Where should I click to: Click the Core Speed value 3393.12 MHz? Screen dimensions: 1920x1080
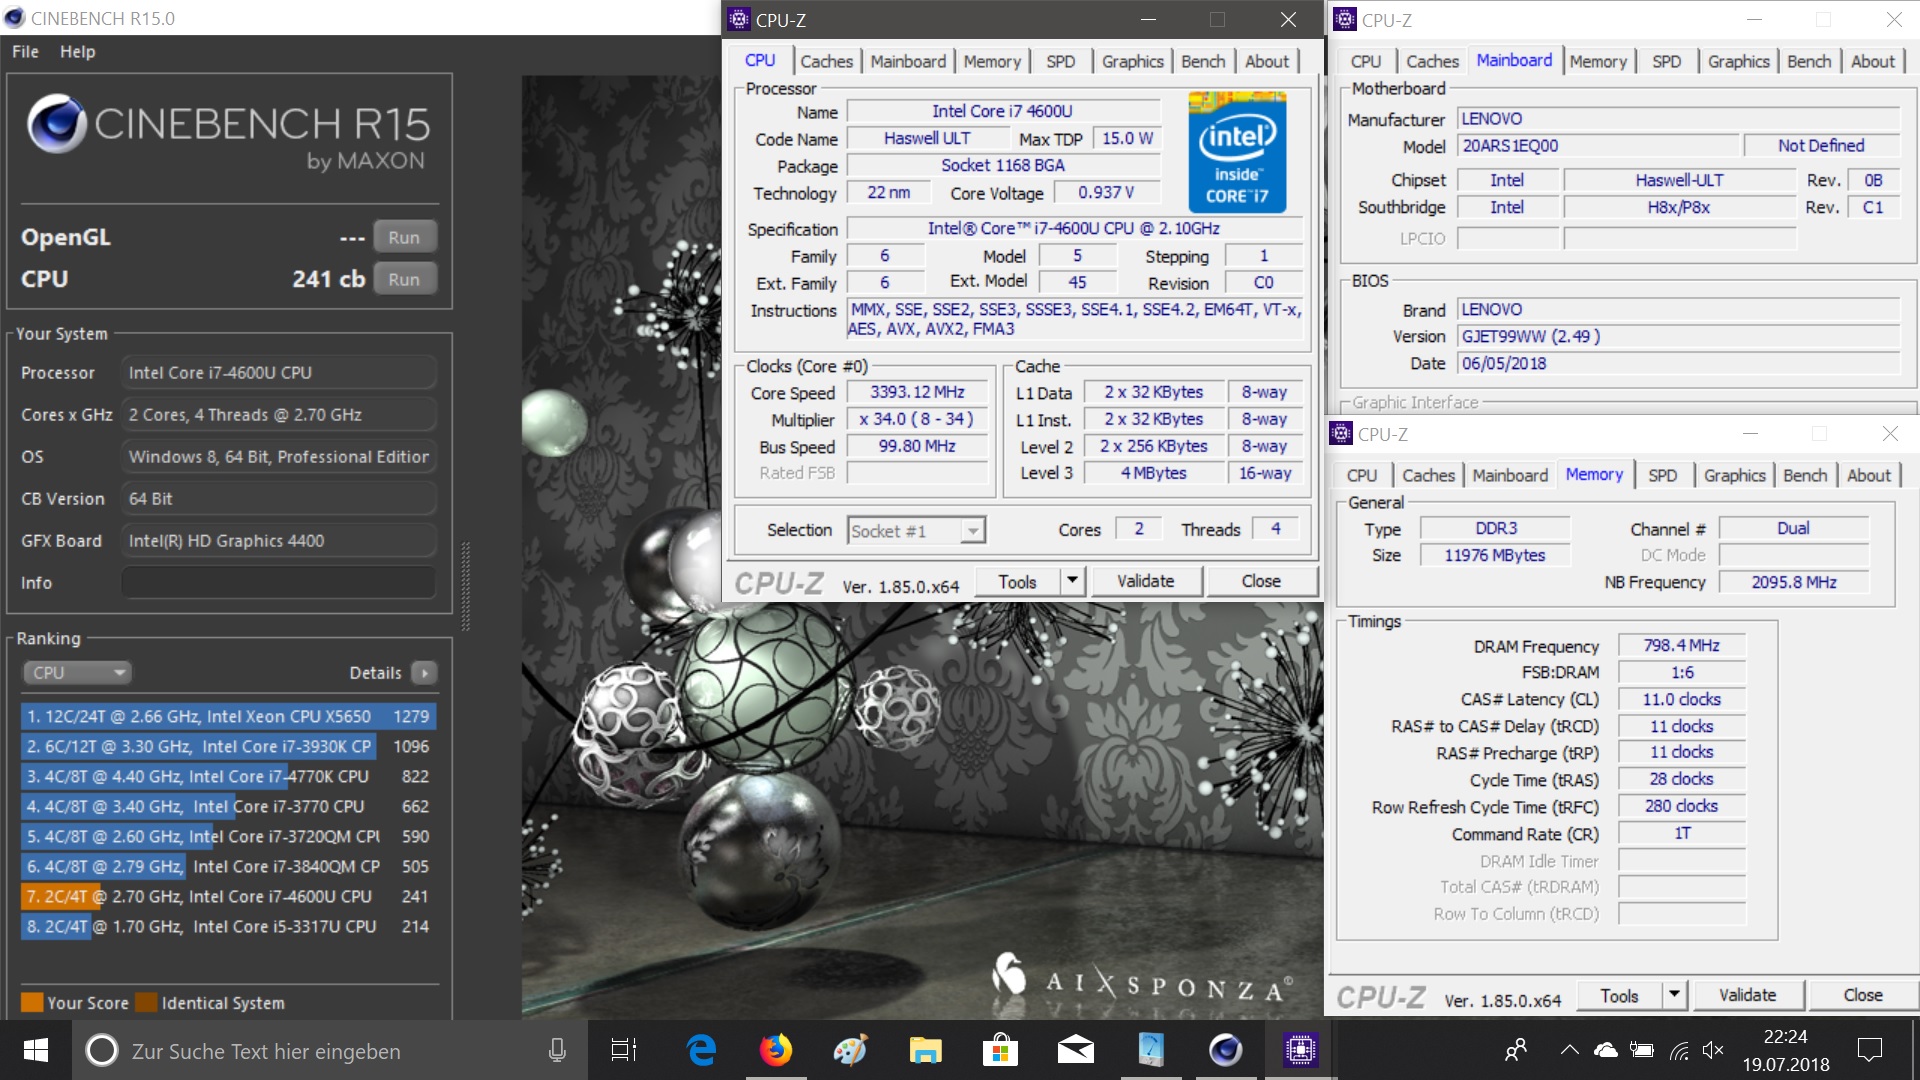point(917,392)
